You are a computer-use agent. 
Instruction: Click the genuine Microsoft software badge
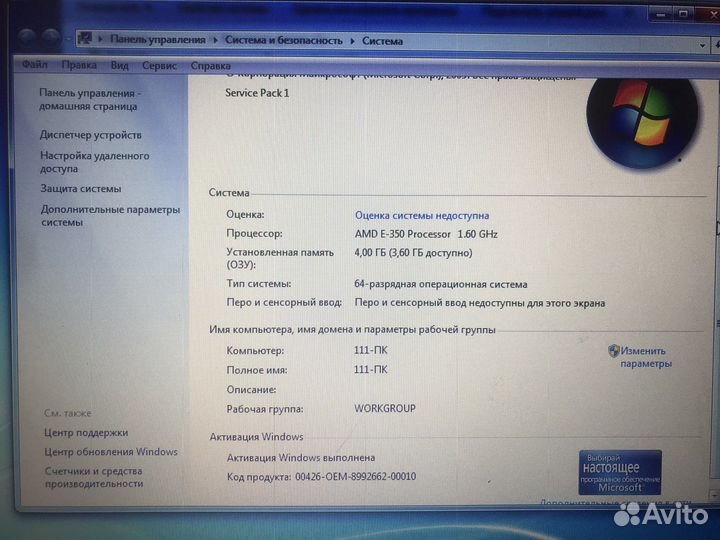(620, 472)
